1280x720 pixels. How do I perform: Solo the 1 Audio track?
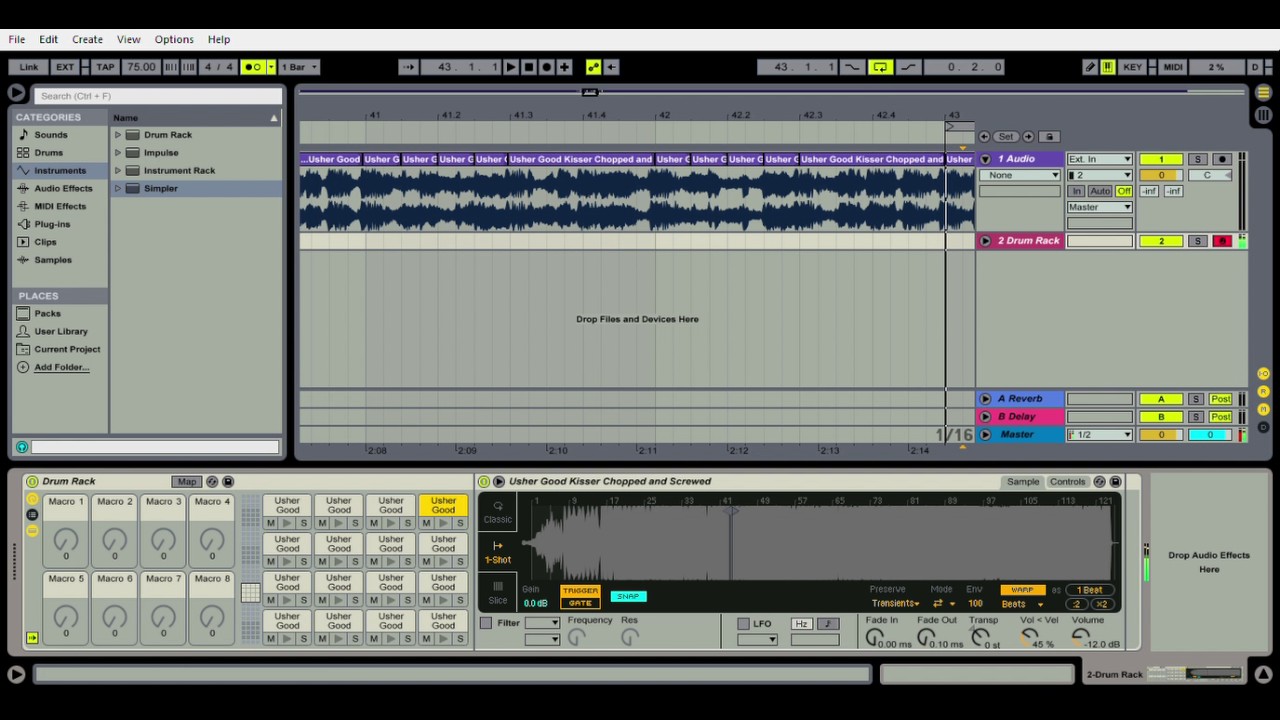click(x=1197, y=159)
